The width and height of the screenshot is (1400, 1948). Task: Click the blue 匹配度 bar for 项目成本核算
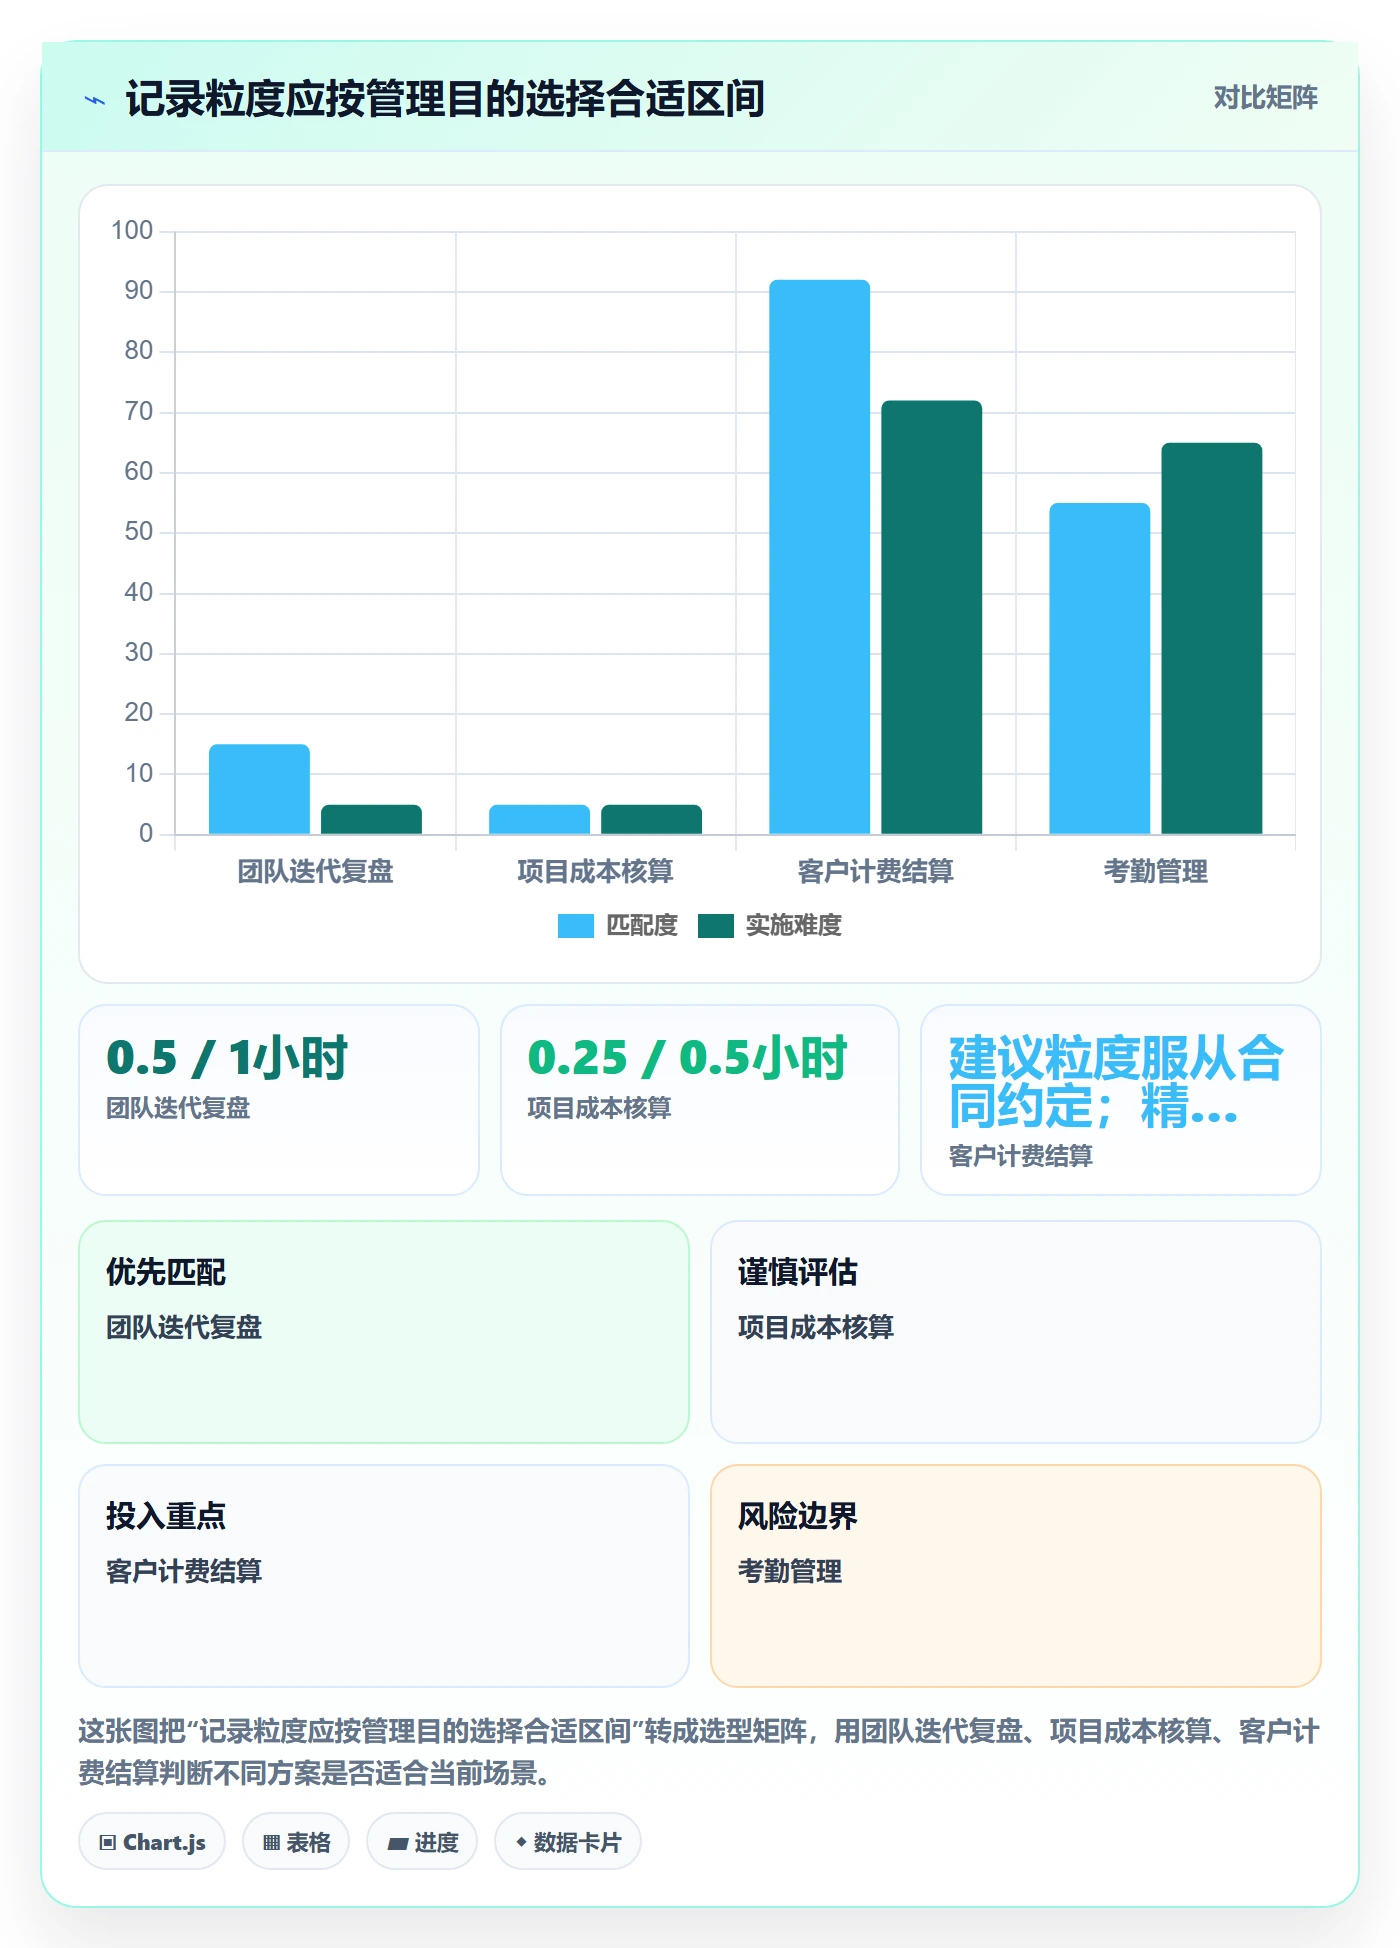pos(539,819)
